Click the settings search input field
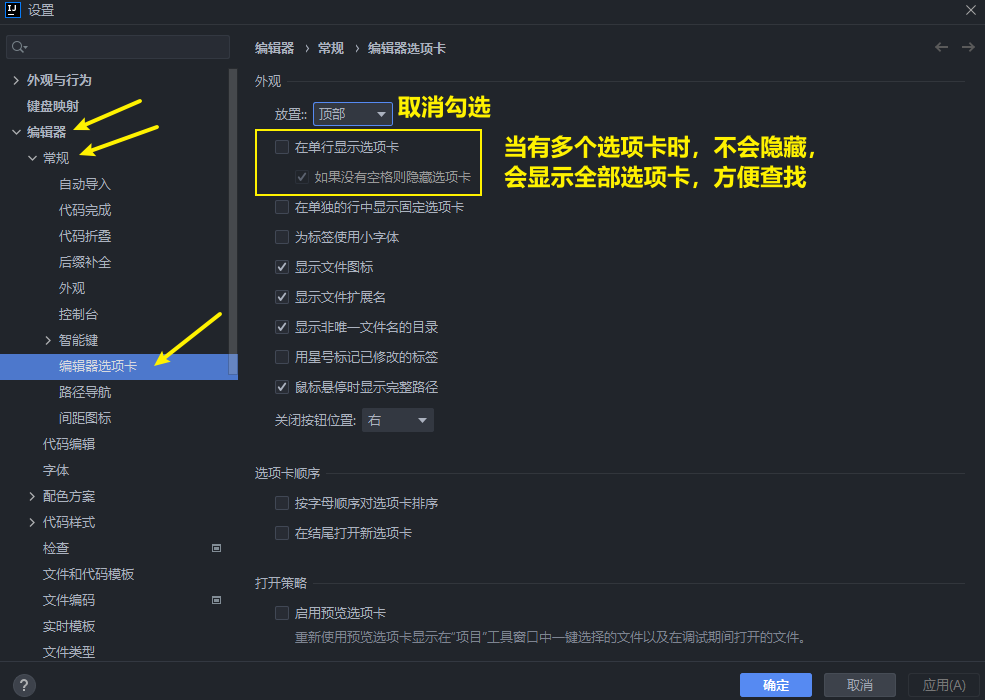This screenshot has width=985, height=700. 125,48
